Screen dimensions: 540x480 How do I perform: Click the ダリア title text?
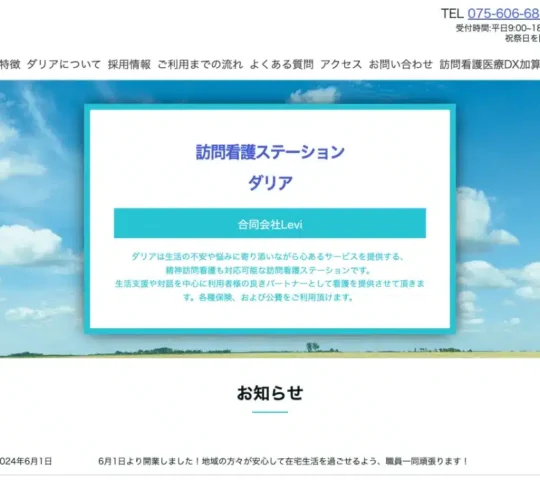coord(270,182)
